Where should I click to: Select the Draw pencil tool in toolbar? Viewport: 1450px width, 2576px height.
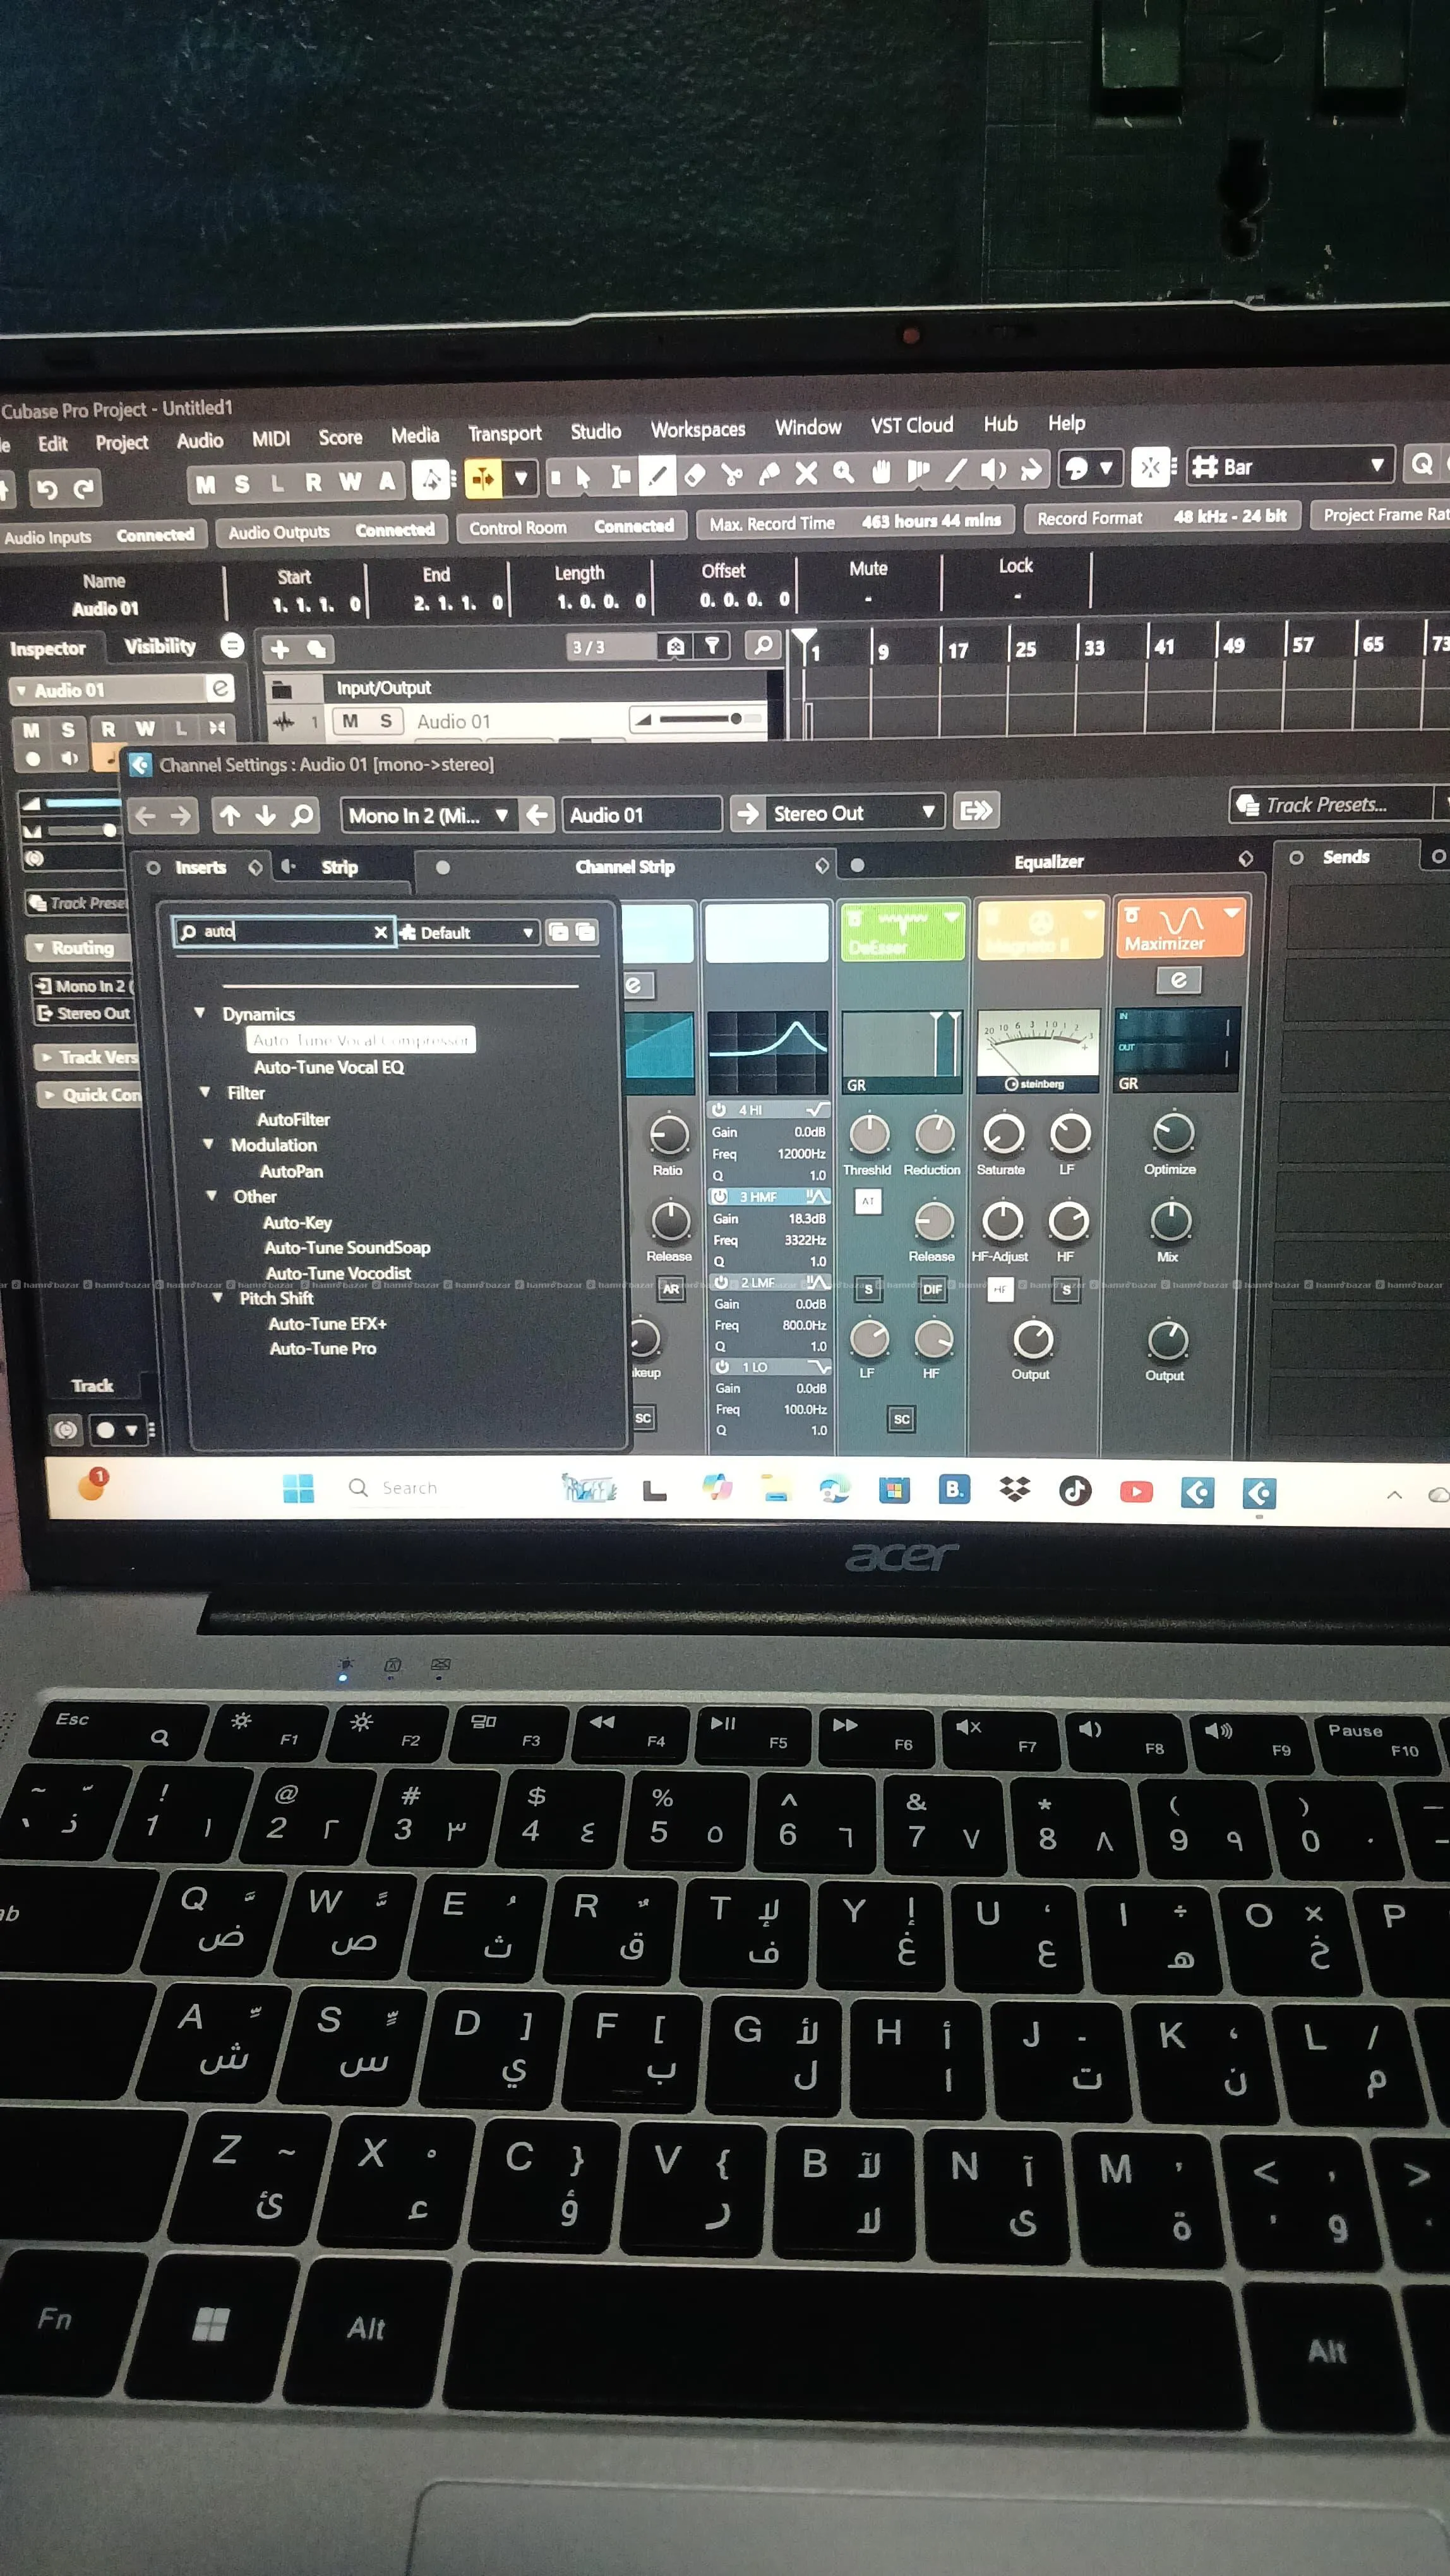pos(657,475)
